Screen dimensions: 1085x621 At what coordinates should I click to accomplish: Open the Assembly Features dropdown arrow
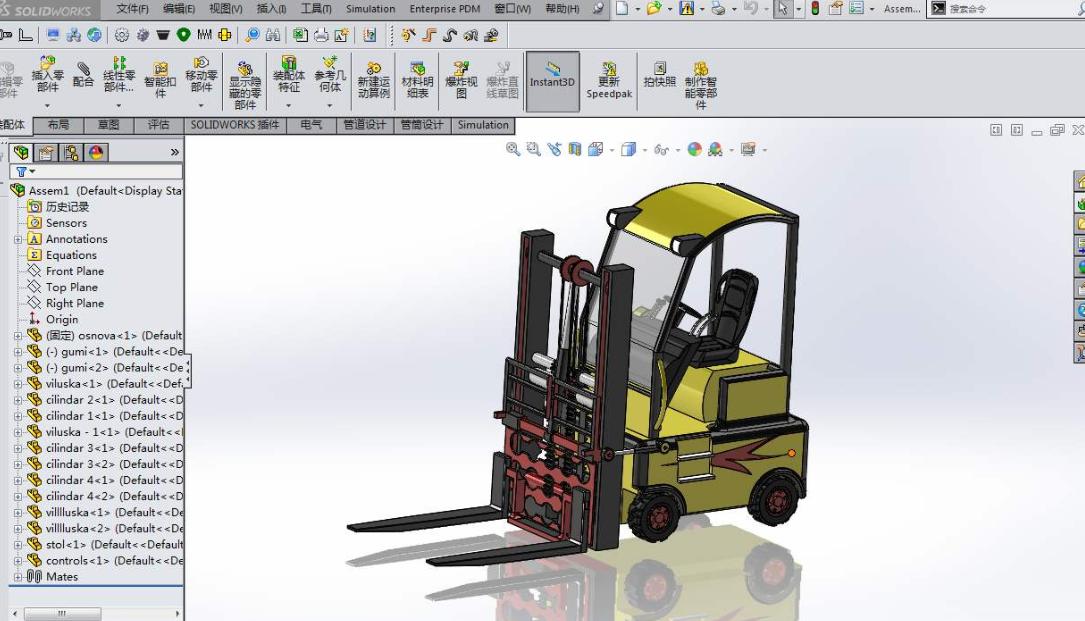click(x=289, y=105)
